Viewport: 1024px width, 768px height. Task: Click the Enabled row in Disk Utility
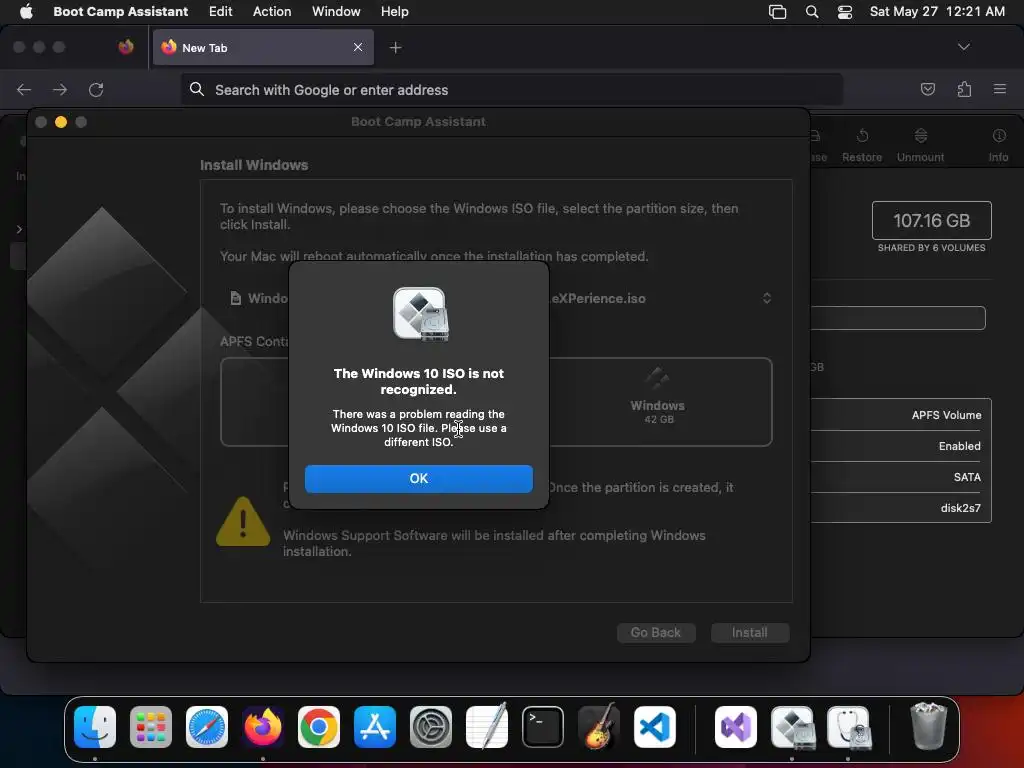coord(901,446)
